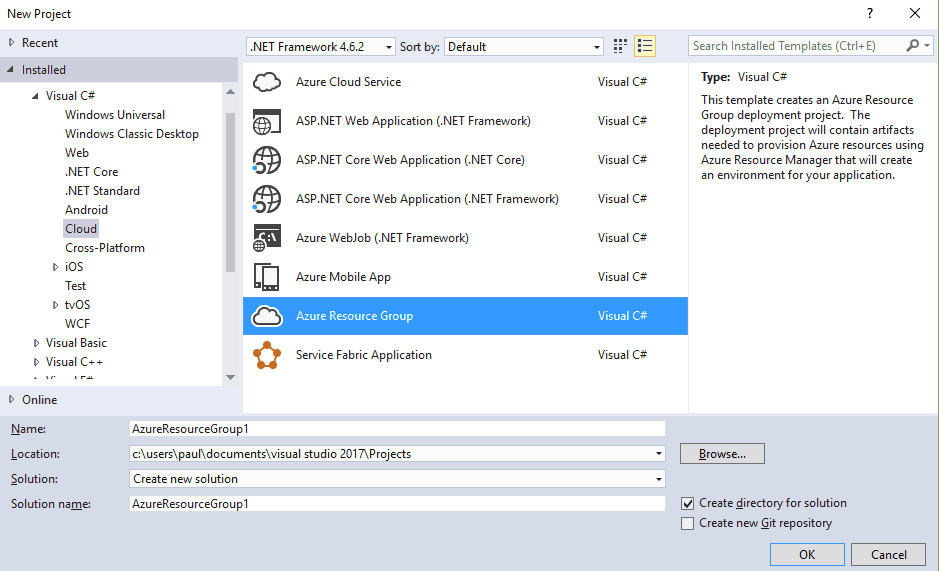Expand the iOS tree node

[x=55, y=267]
